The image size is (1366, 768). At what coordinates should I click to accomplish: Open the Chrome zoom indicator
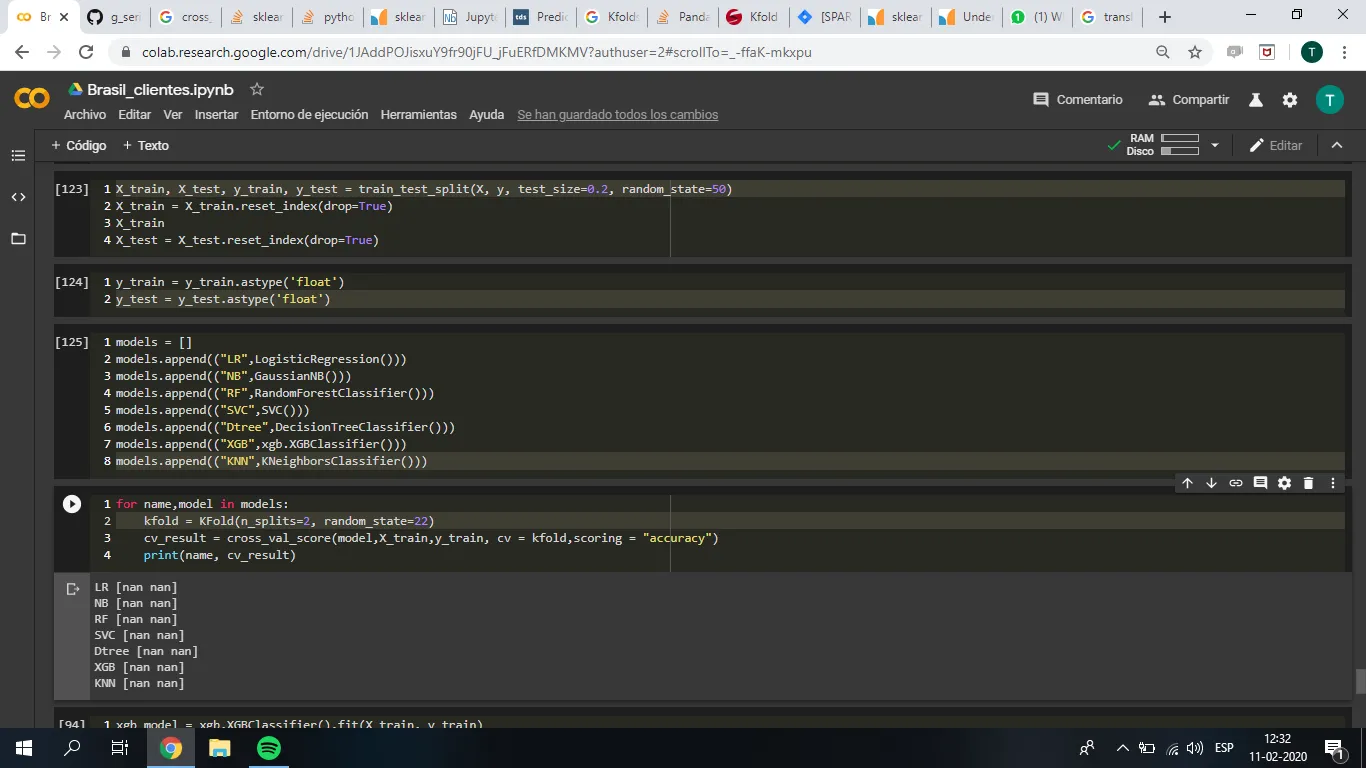coord(1162,52)
